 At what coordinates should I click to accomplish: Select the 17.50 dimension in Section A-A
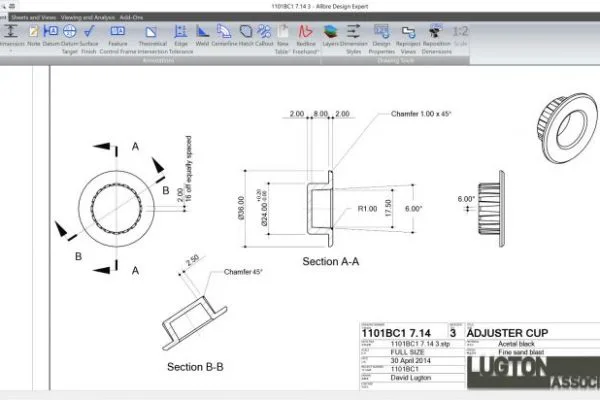click(388, 208)
